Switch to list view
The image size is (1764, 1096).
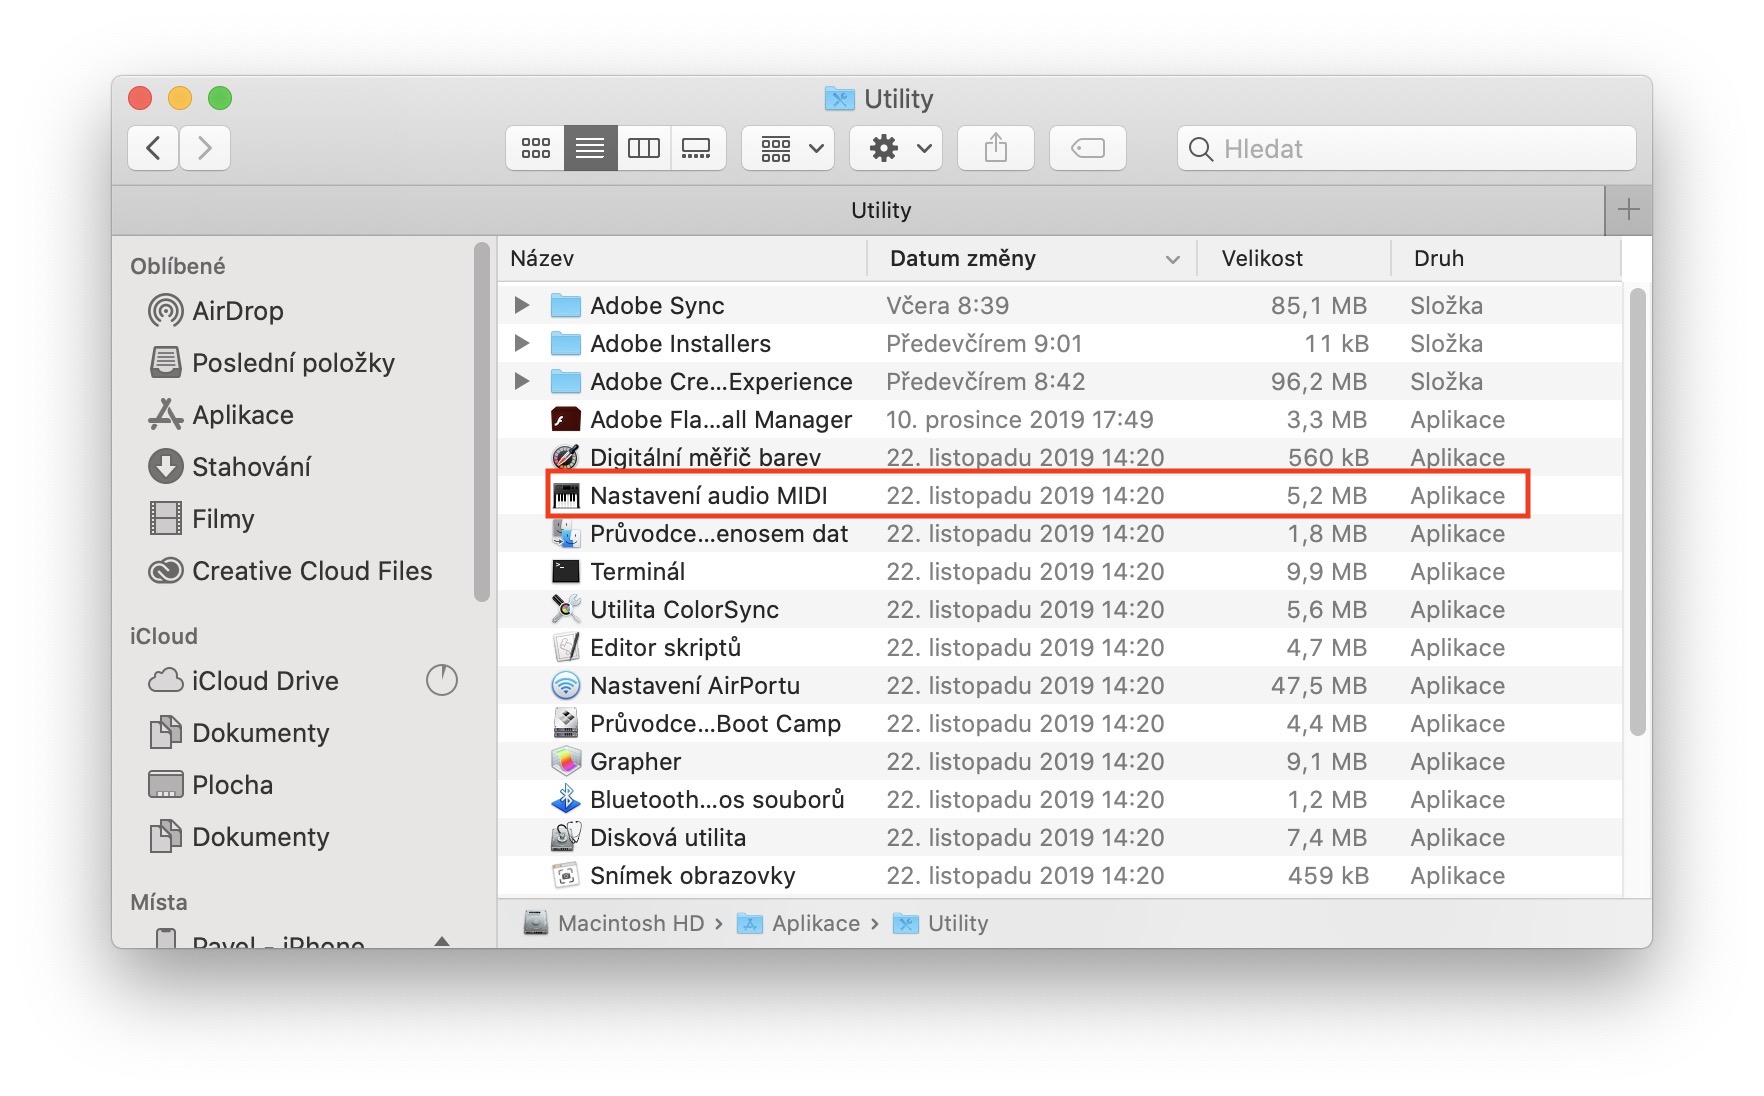pyautogui.click(x=590, y=148)
